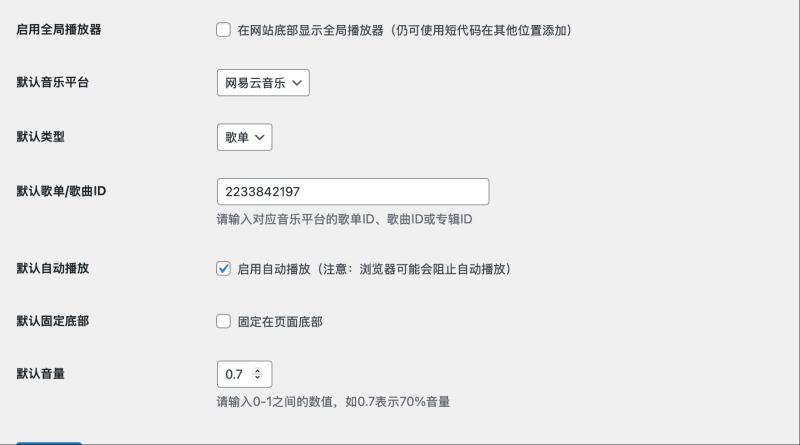Click the ID help text below the field
The width and height of the screenshot is (800, 445).
(344, 219)
